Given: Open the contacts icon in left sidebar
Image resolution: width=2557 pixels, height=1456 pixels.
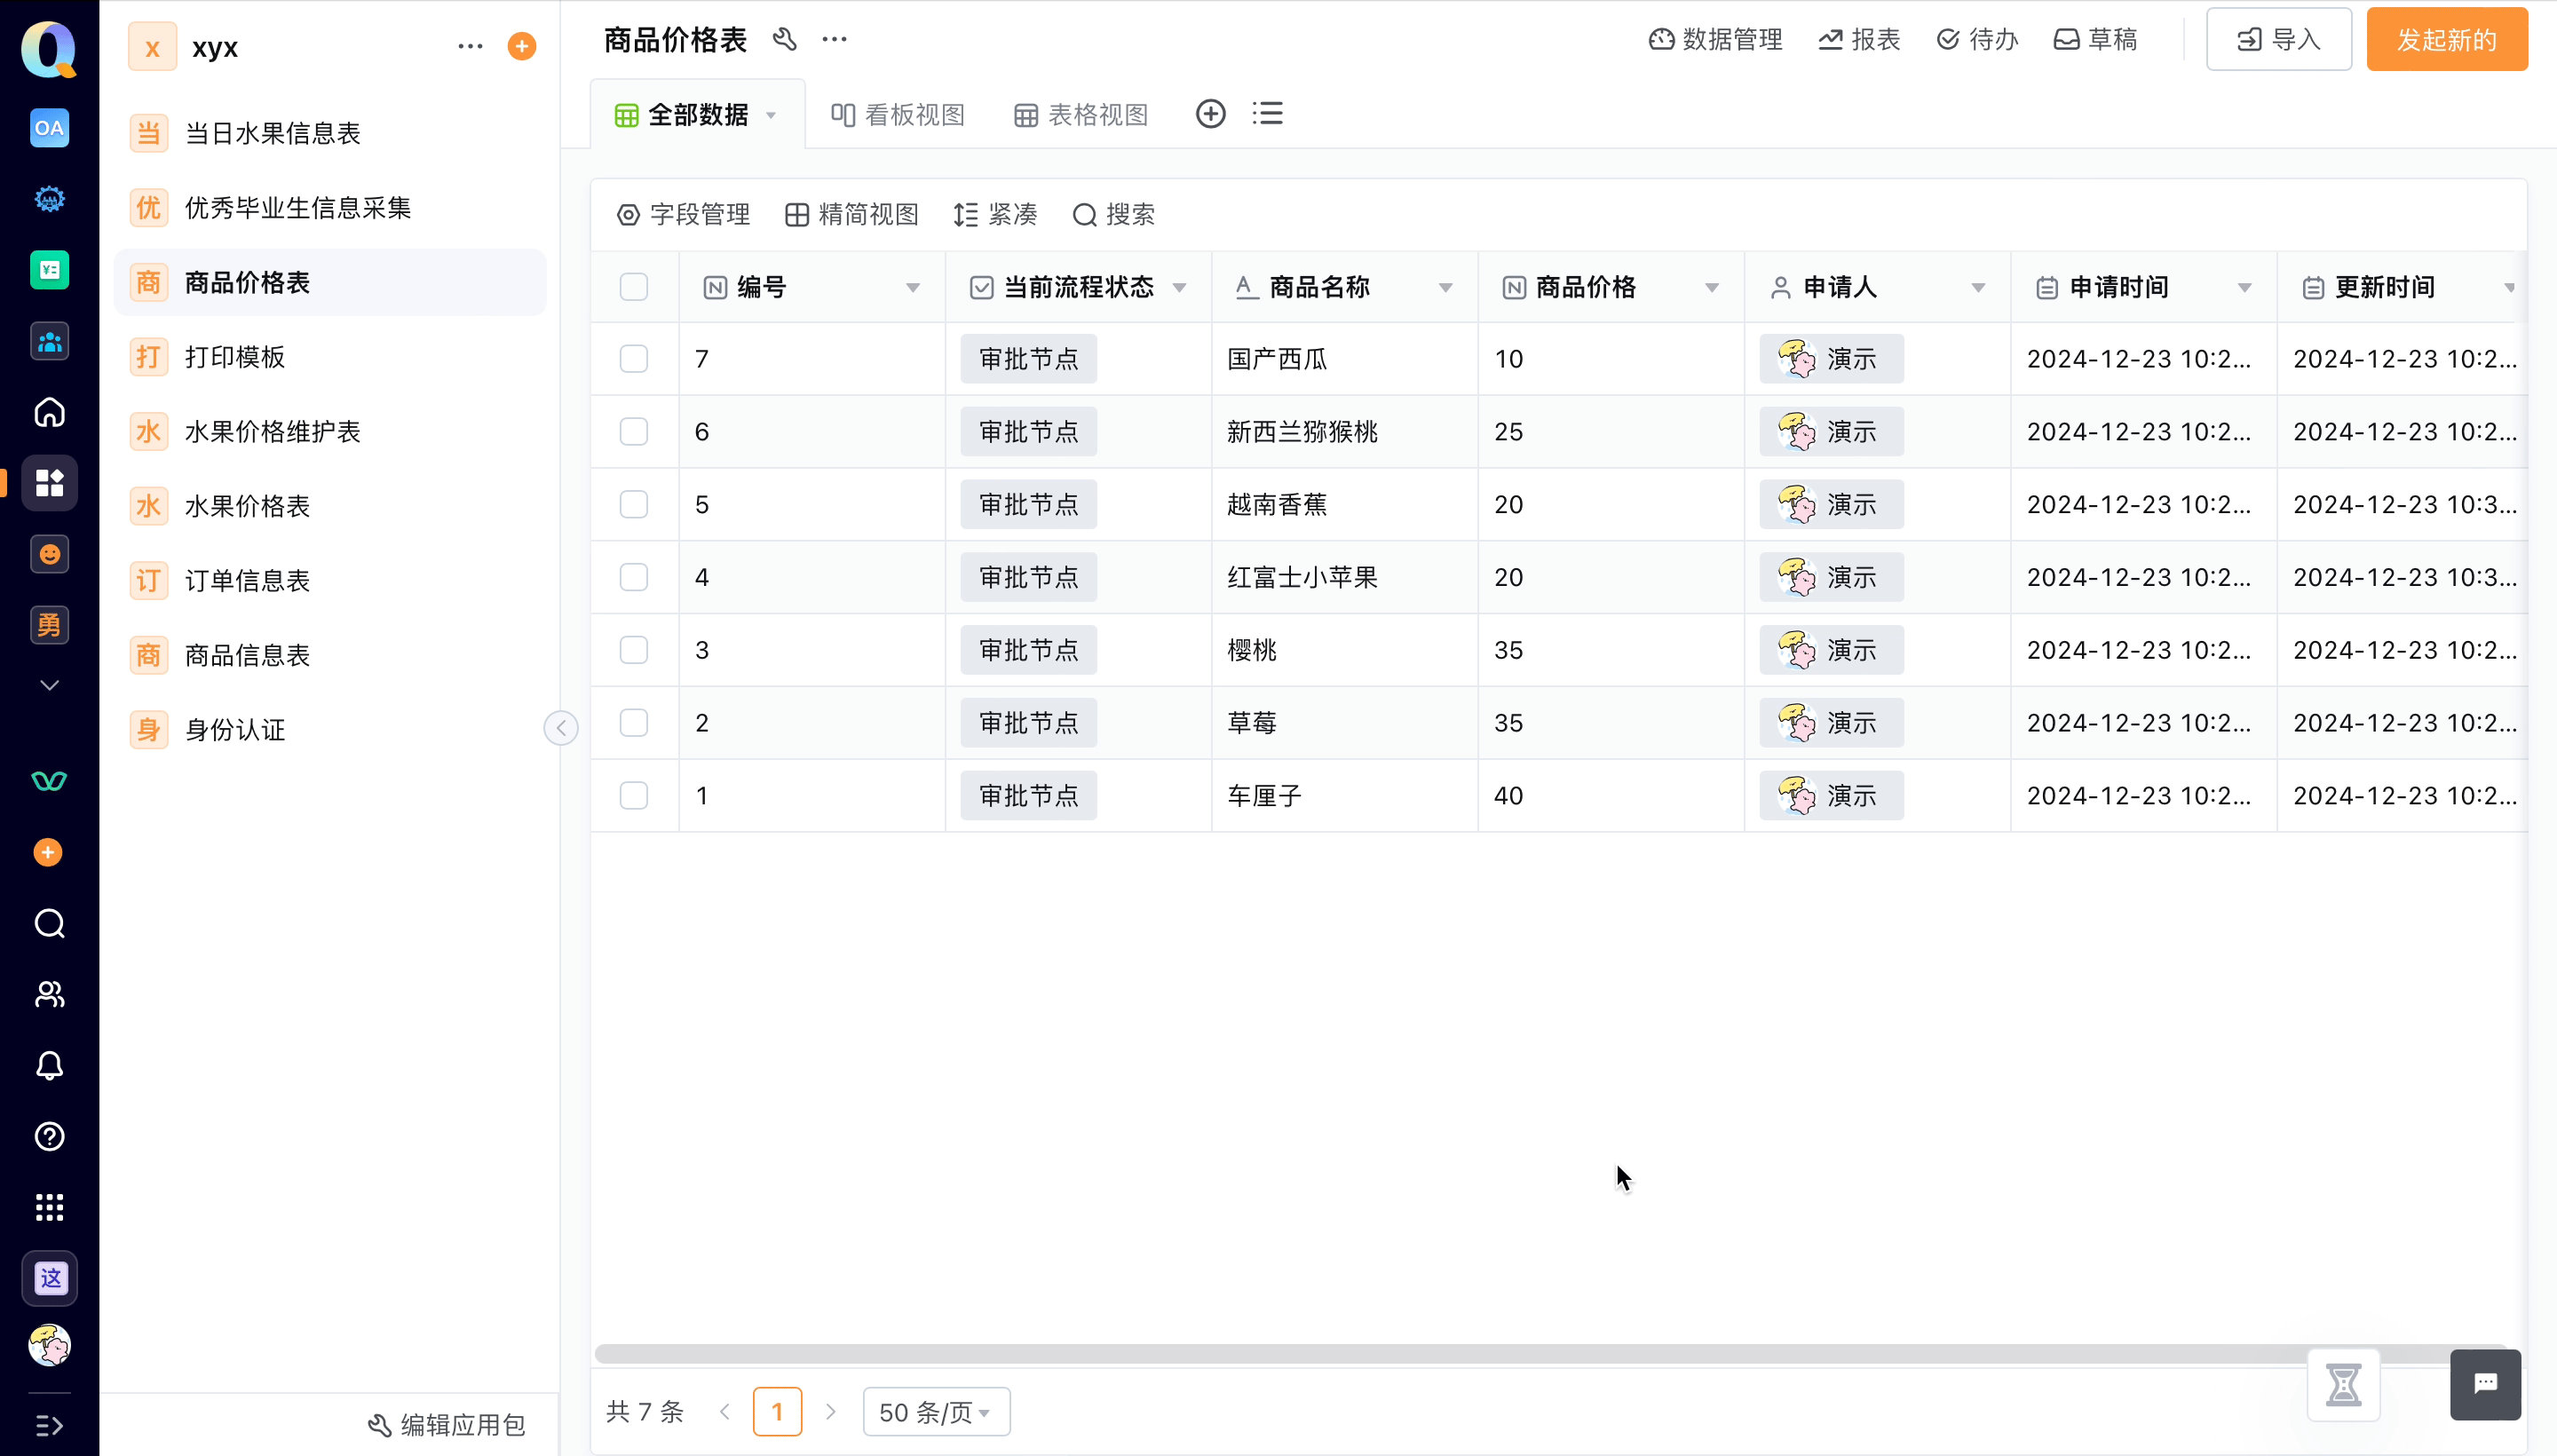Looking at the screenshot, I should [x=49, y=994].
